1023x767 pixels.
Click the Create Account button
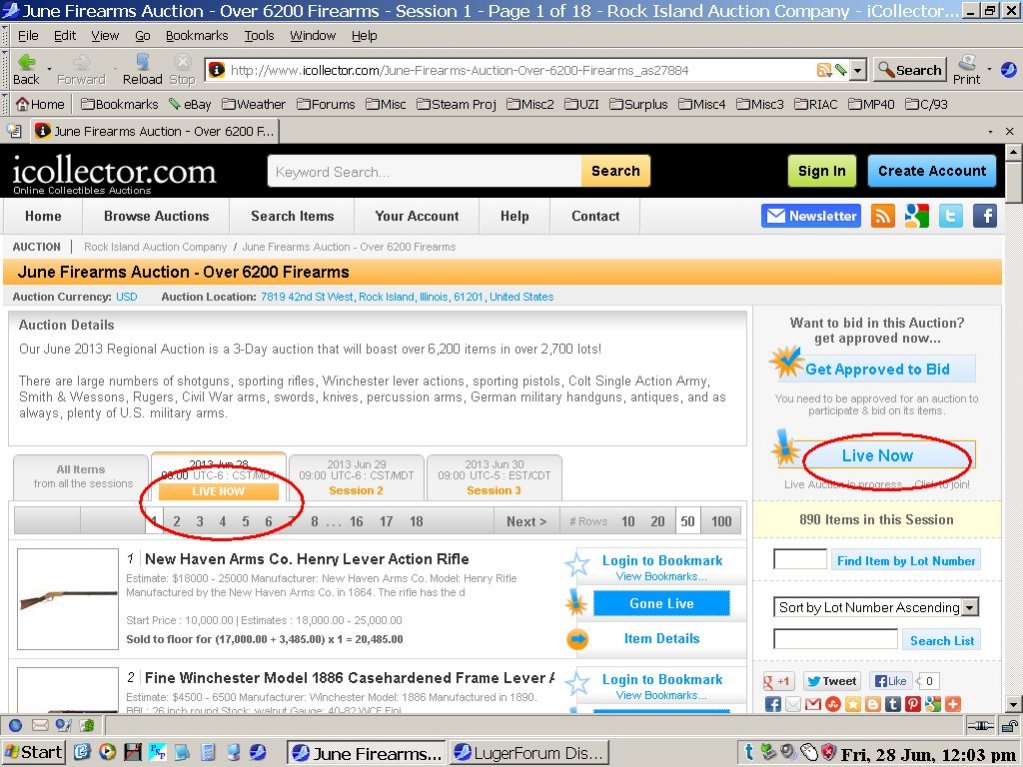coord(932,171)
